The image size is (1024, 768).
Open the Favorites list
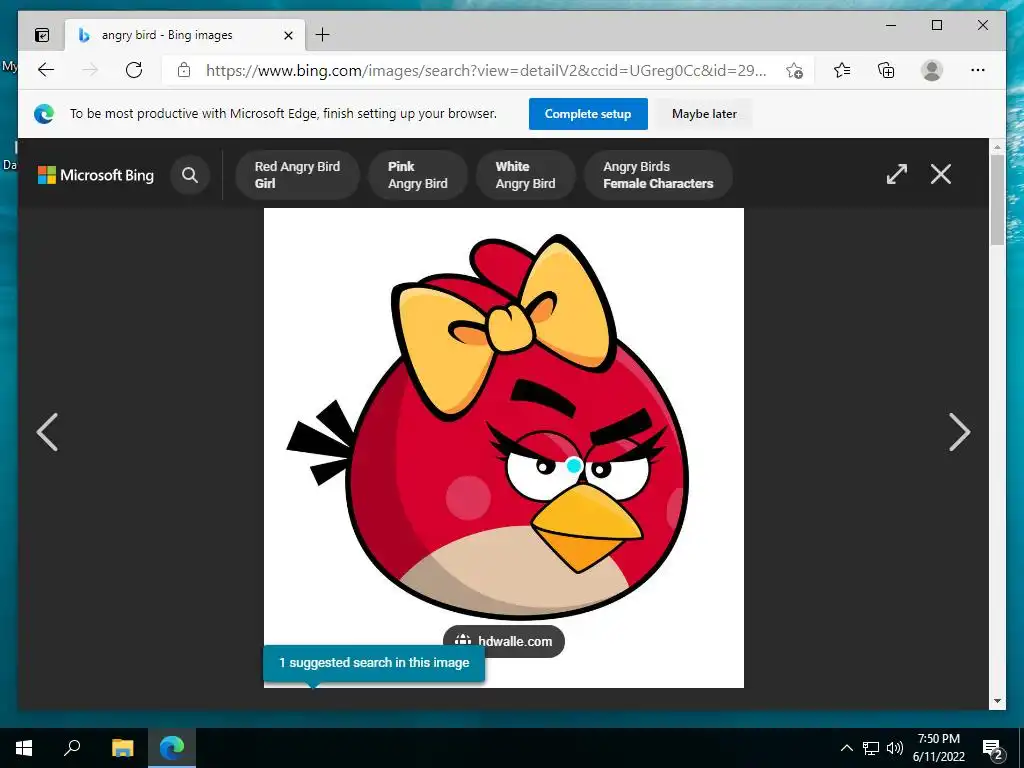coord(842,70)
